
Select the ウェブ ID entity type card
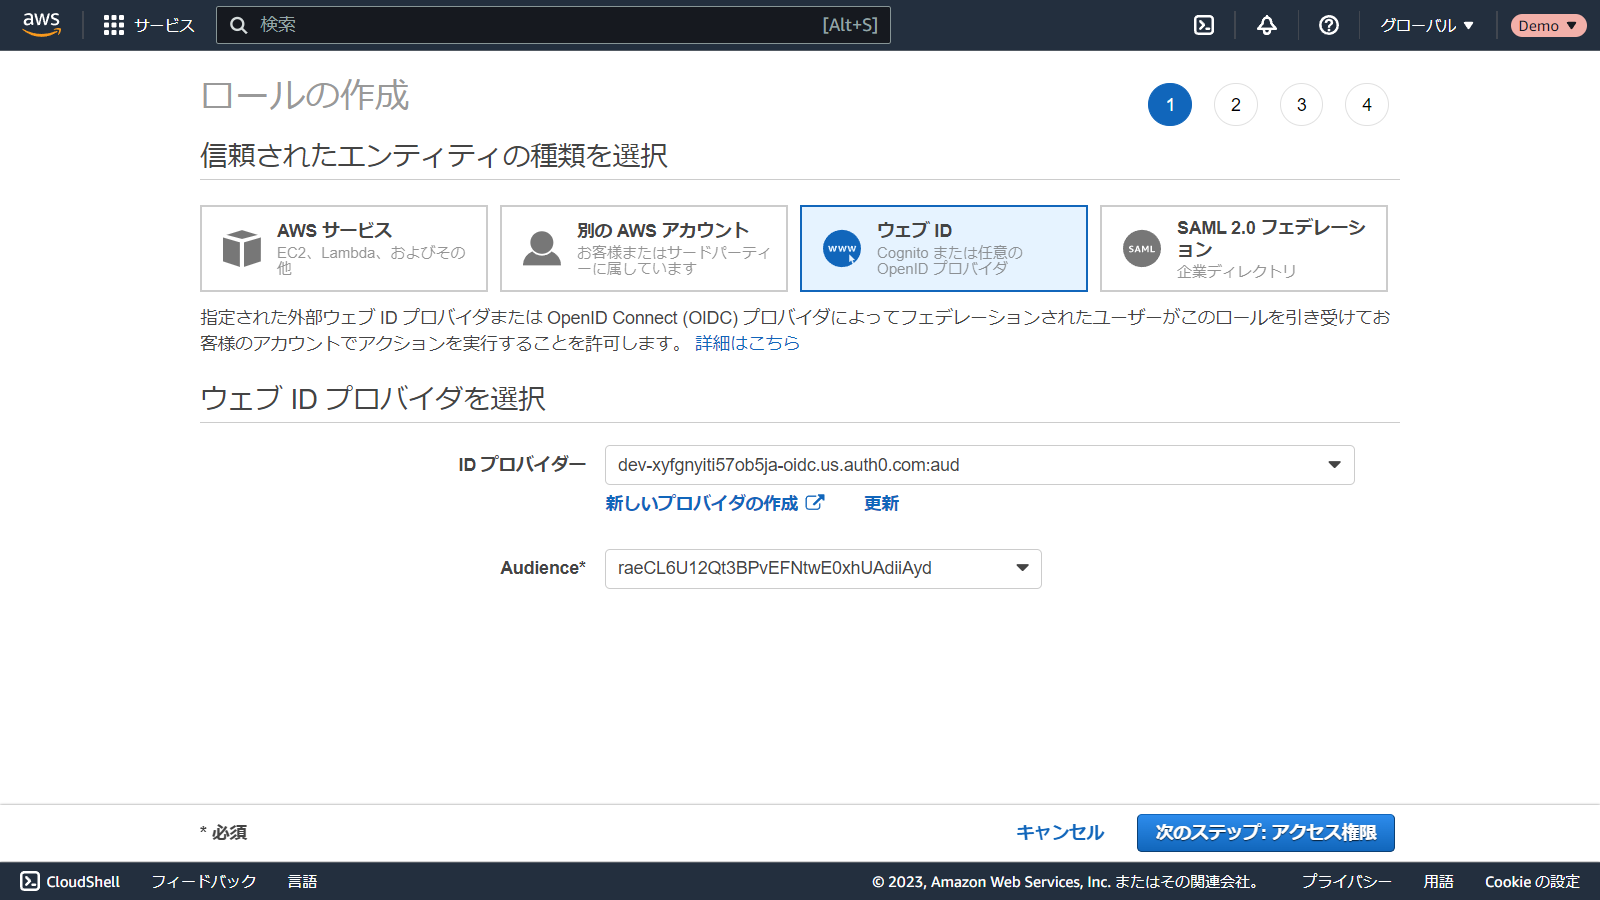coord(943,248)
